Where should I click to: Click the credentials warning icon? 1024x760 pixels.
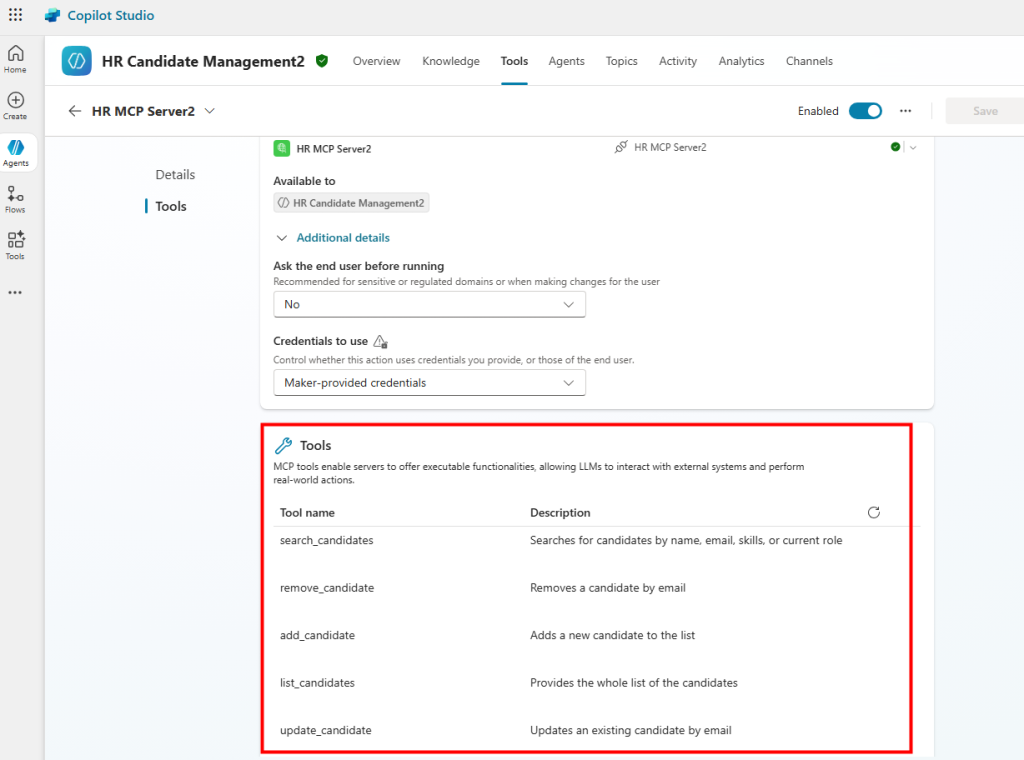coord(380,341)
